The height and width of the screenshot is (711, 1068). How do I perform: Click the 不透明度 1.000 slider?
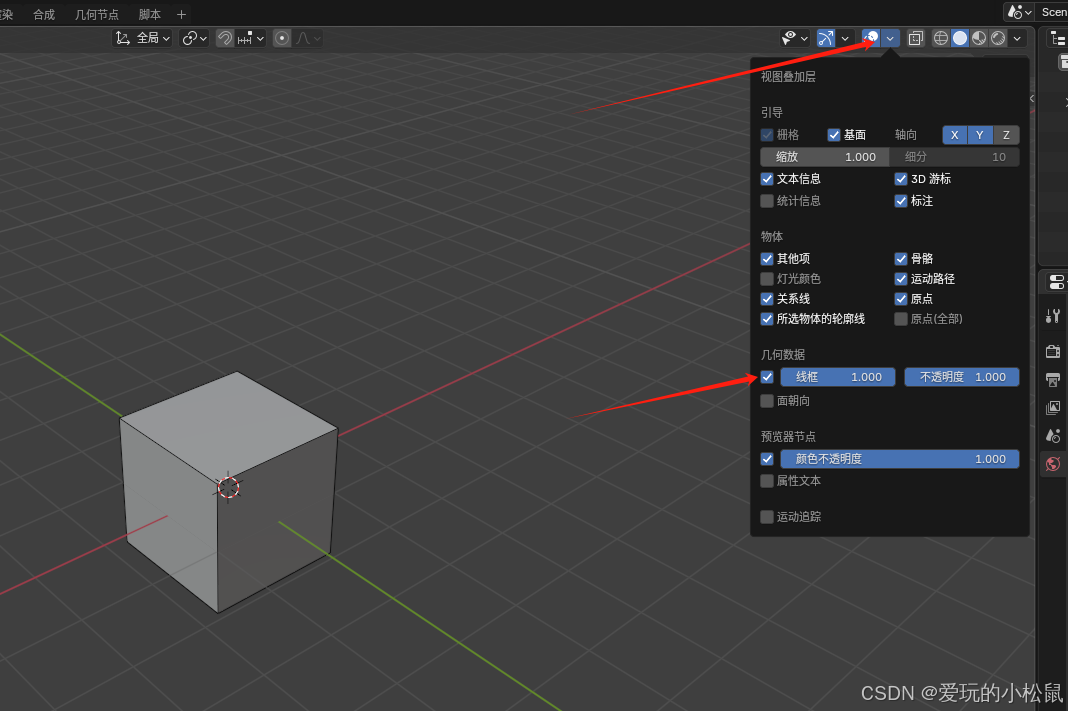pos(962,377)
